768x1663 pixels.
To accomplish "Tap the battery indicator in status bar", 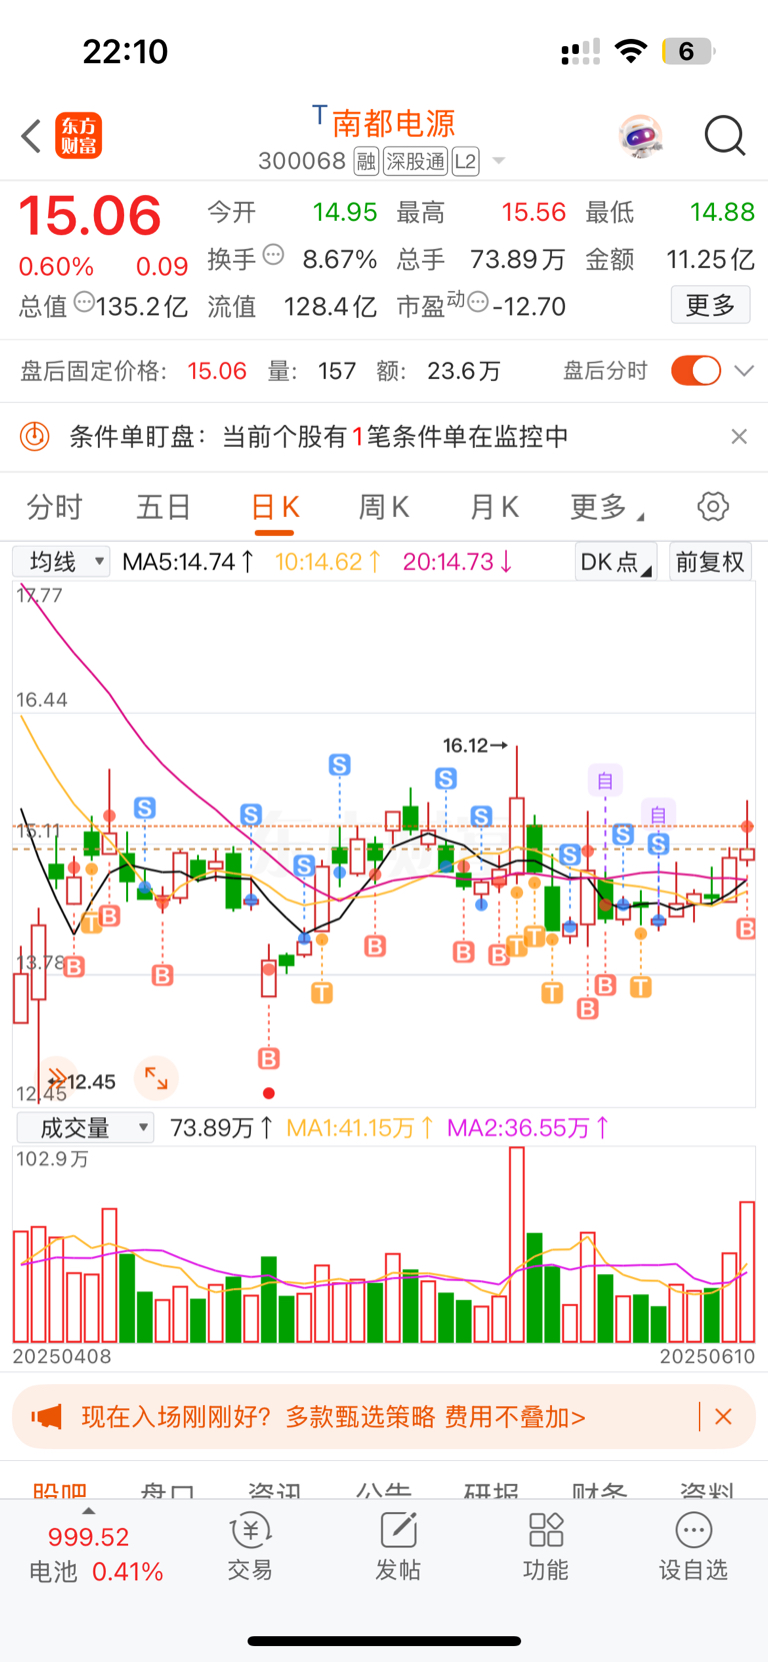I will click(x=689, y=51).
